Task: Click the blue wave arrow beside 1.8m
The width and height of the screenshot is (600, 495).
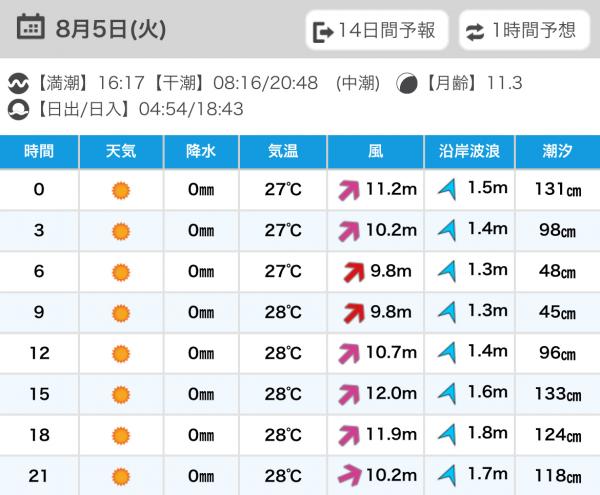Action: click(x=447, y=435)
